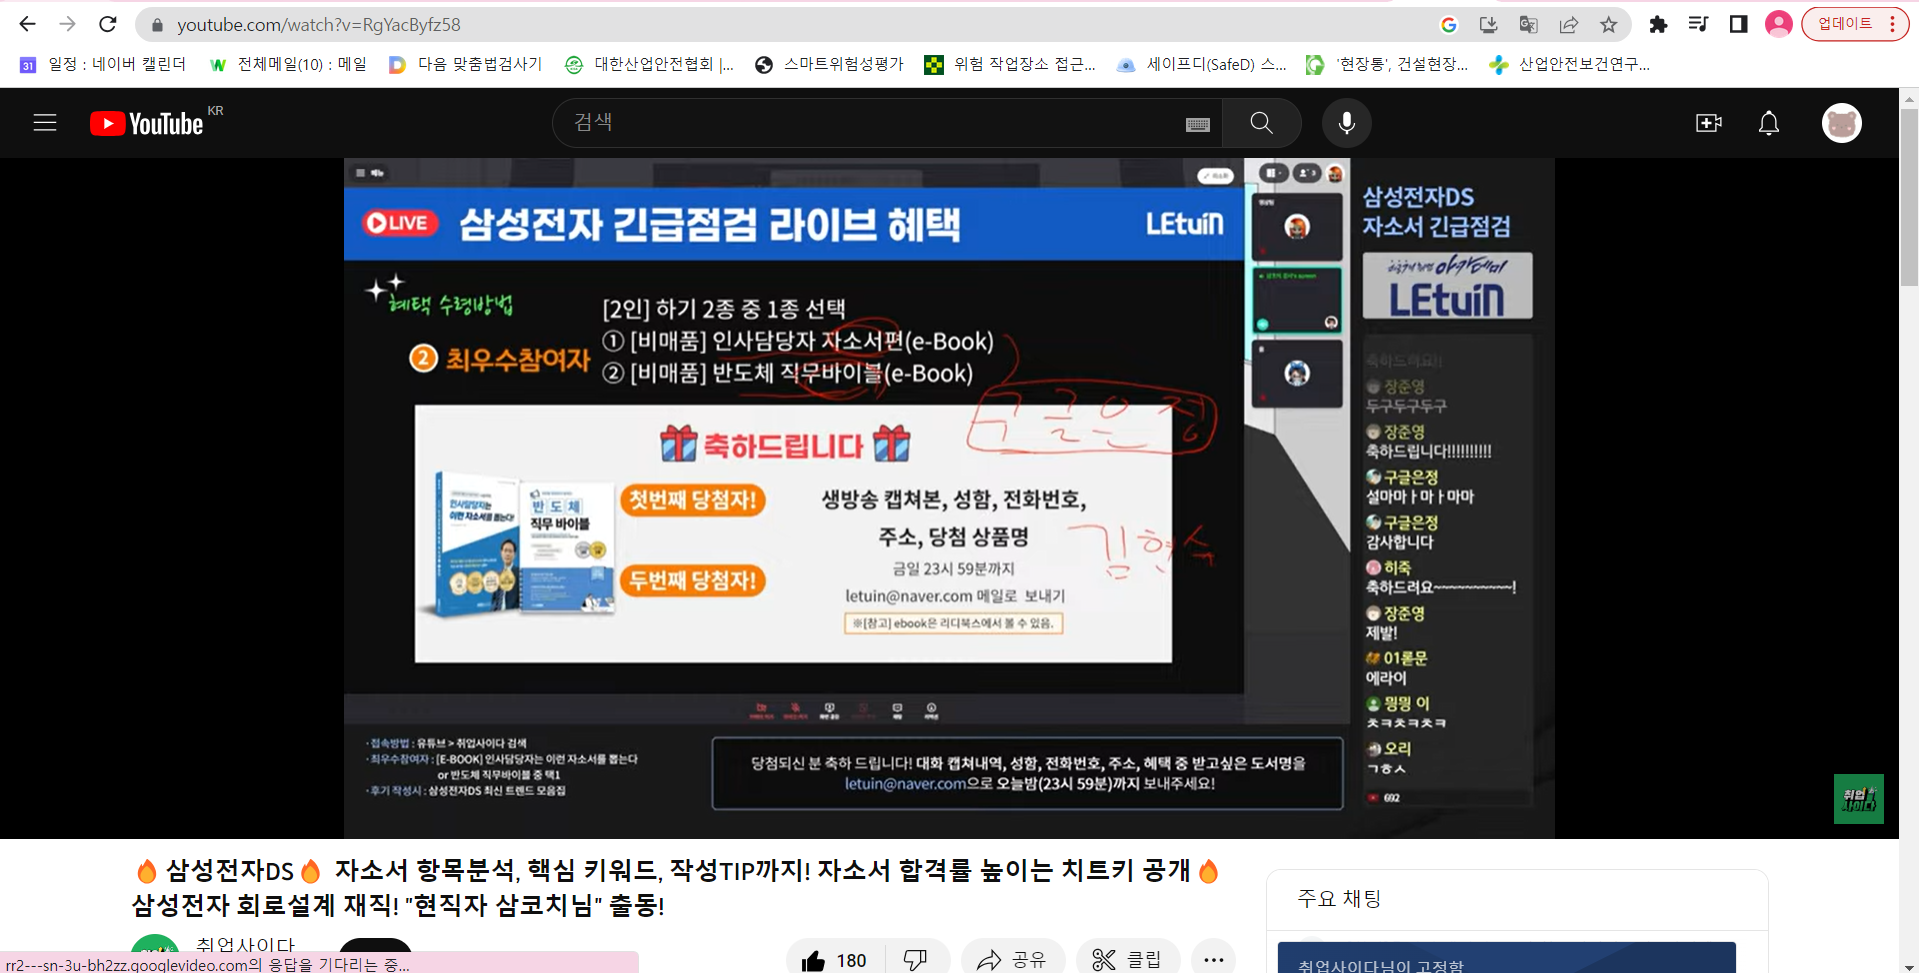The image size is (1919, 973).
Task: Go back with browser back arrow
Action: pyautogui.click(x=27, y=24)
